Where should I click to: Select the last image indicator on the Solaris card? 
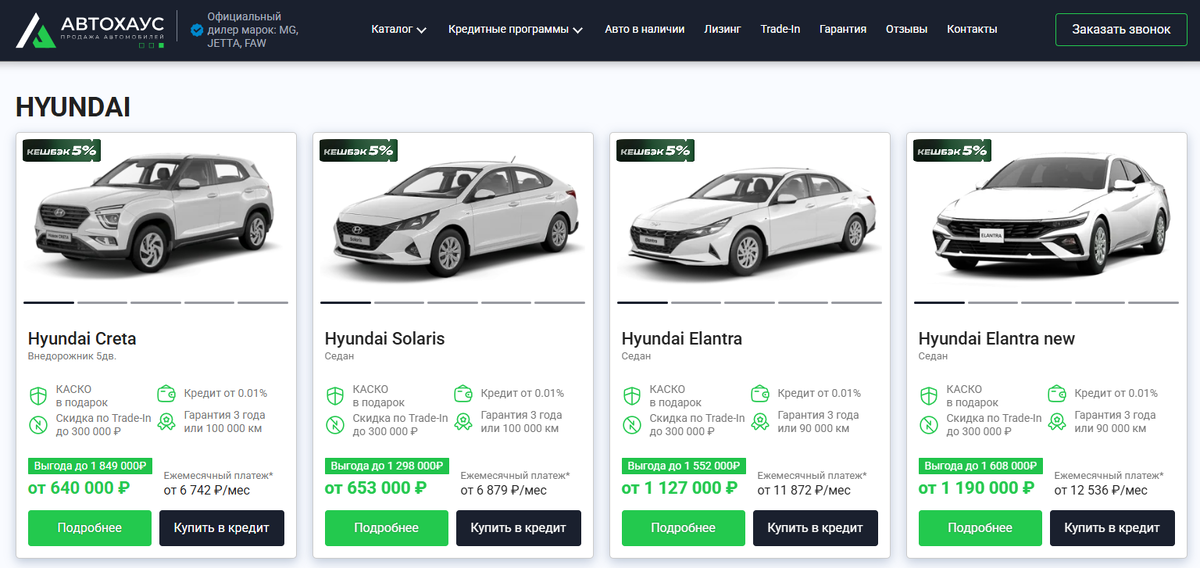[x=559, y=302]
